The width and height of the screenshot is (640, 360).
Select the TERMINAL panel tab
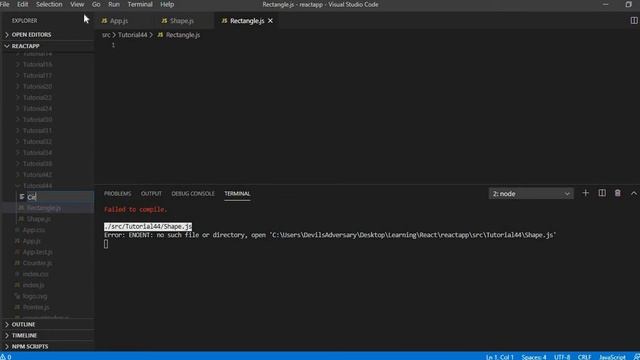coord(237,193)
